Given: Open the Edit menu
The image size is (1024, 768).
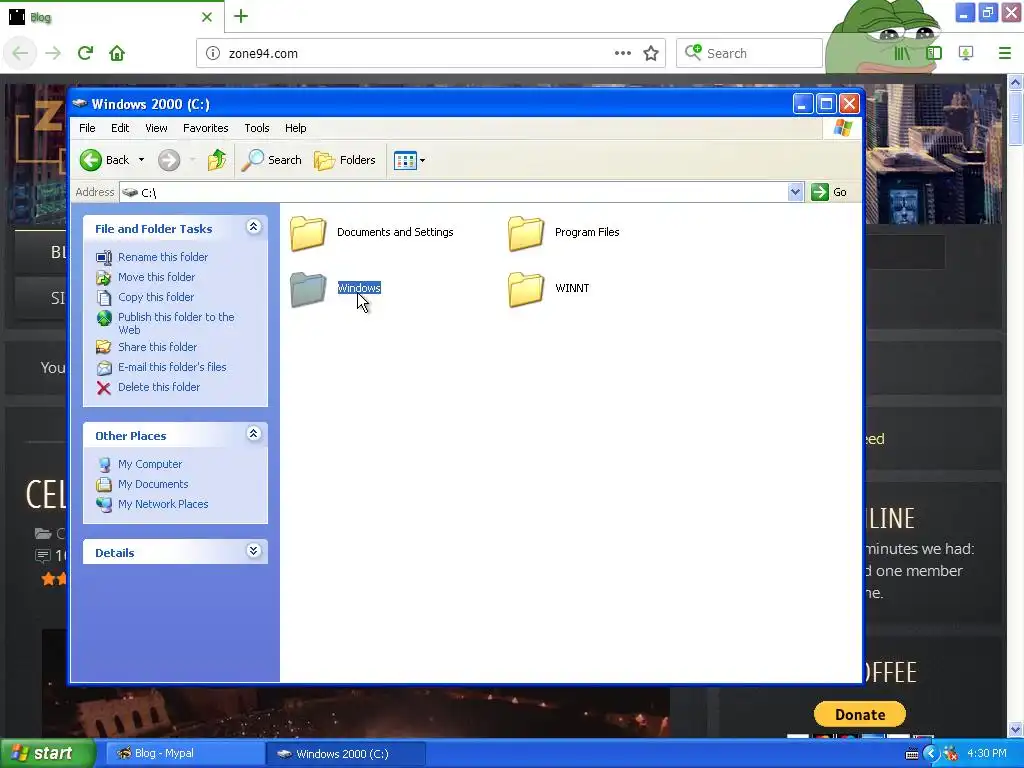Looking at the screenshot, I should (x=120, y=128).
